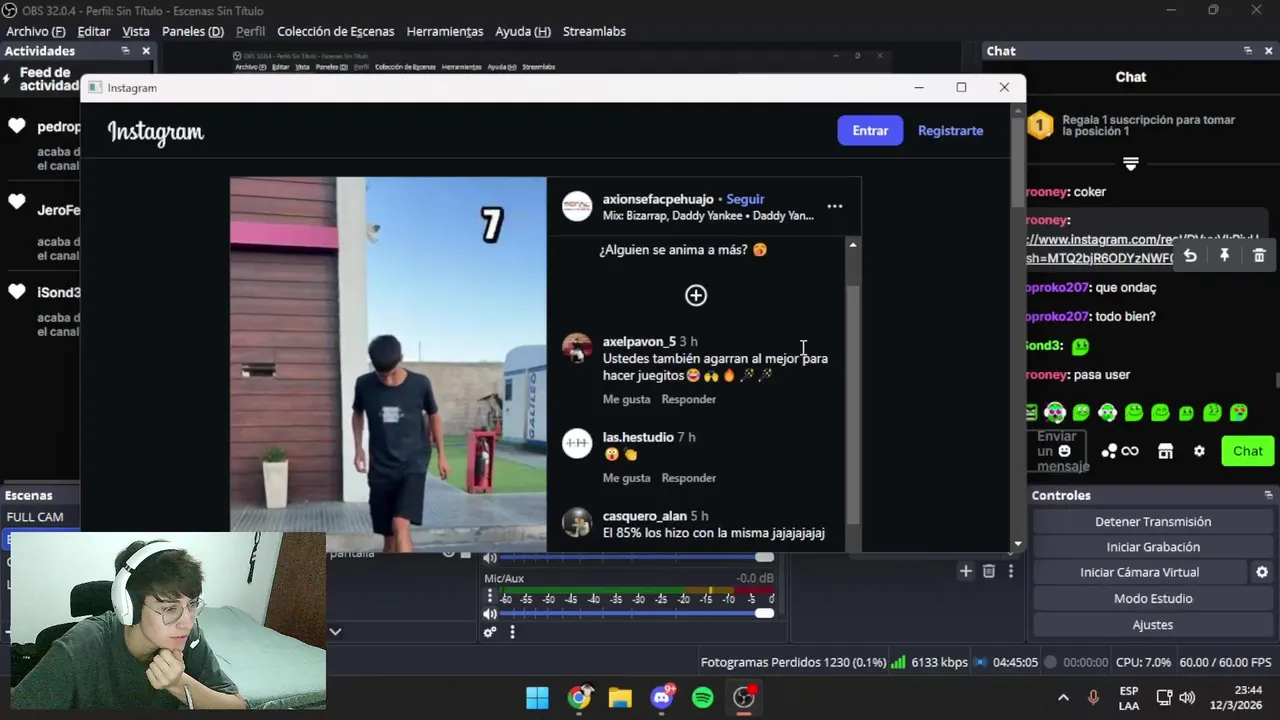
Task: Open the Editar menu
Action: [x=94, y=31]
